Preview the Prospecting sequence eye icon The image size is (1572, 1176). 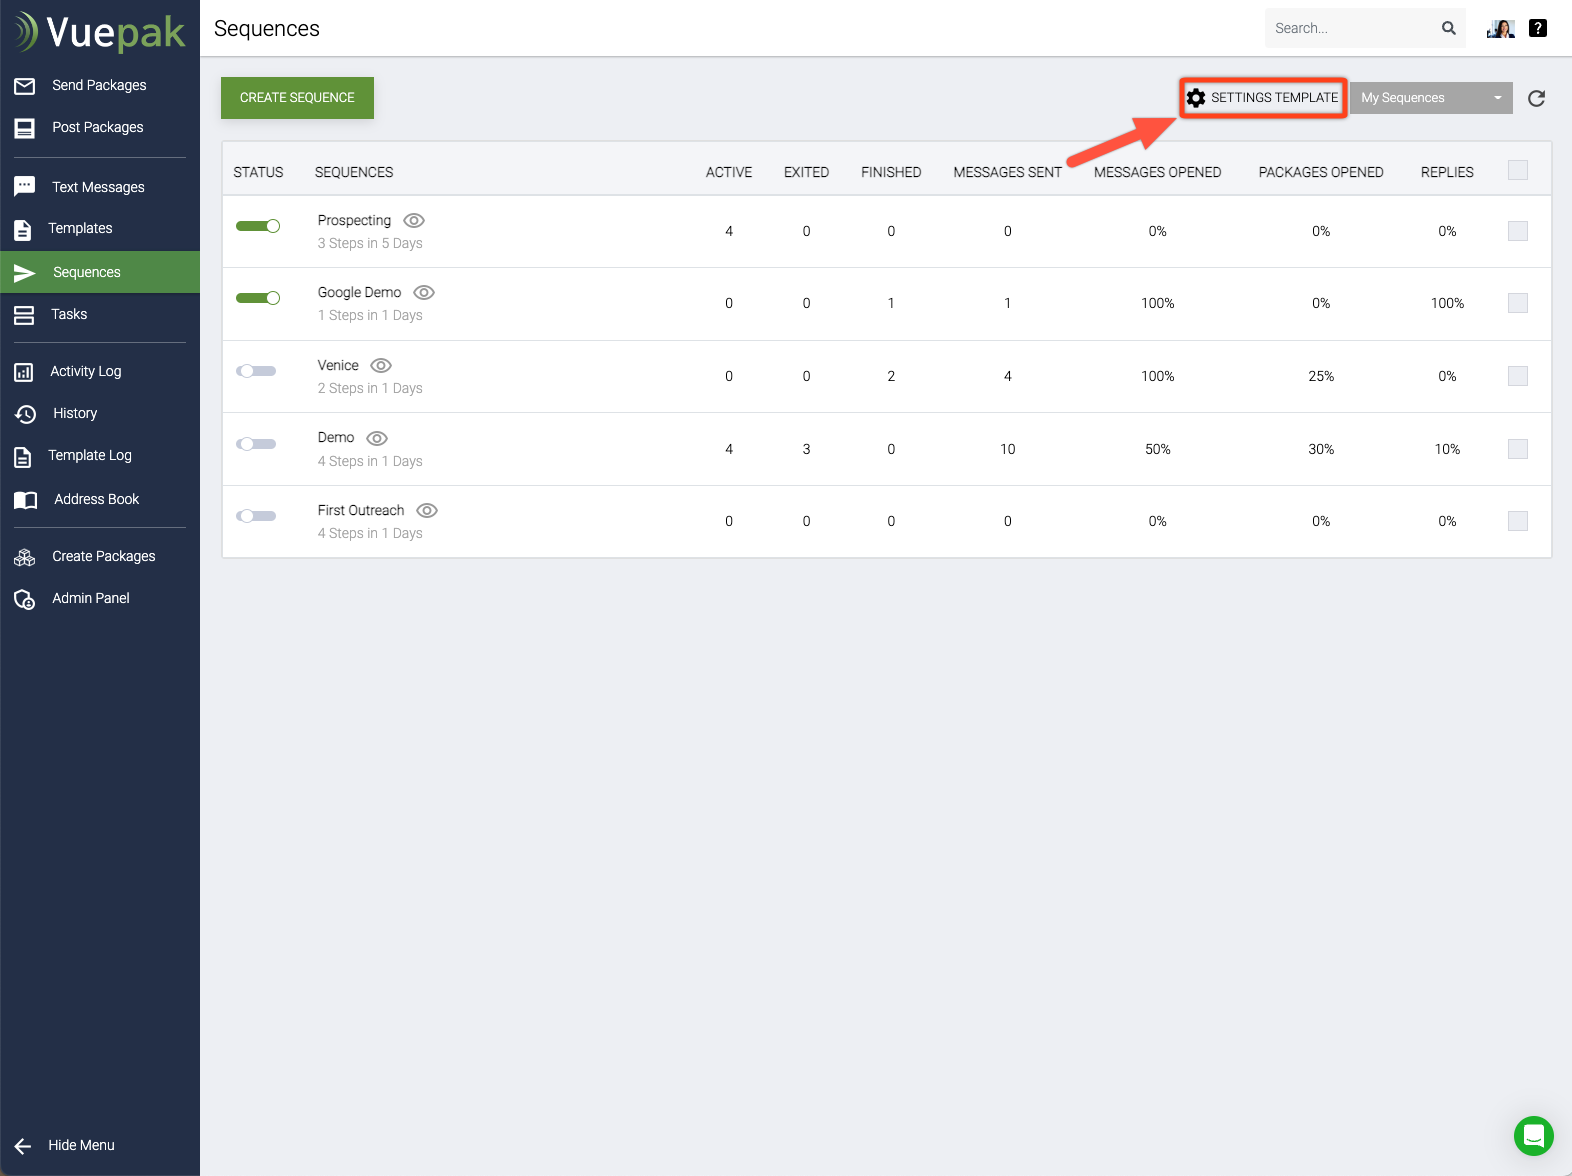click(x=414, y=220)
